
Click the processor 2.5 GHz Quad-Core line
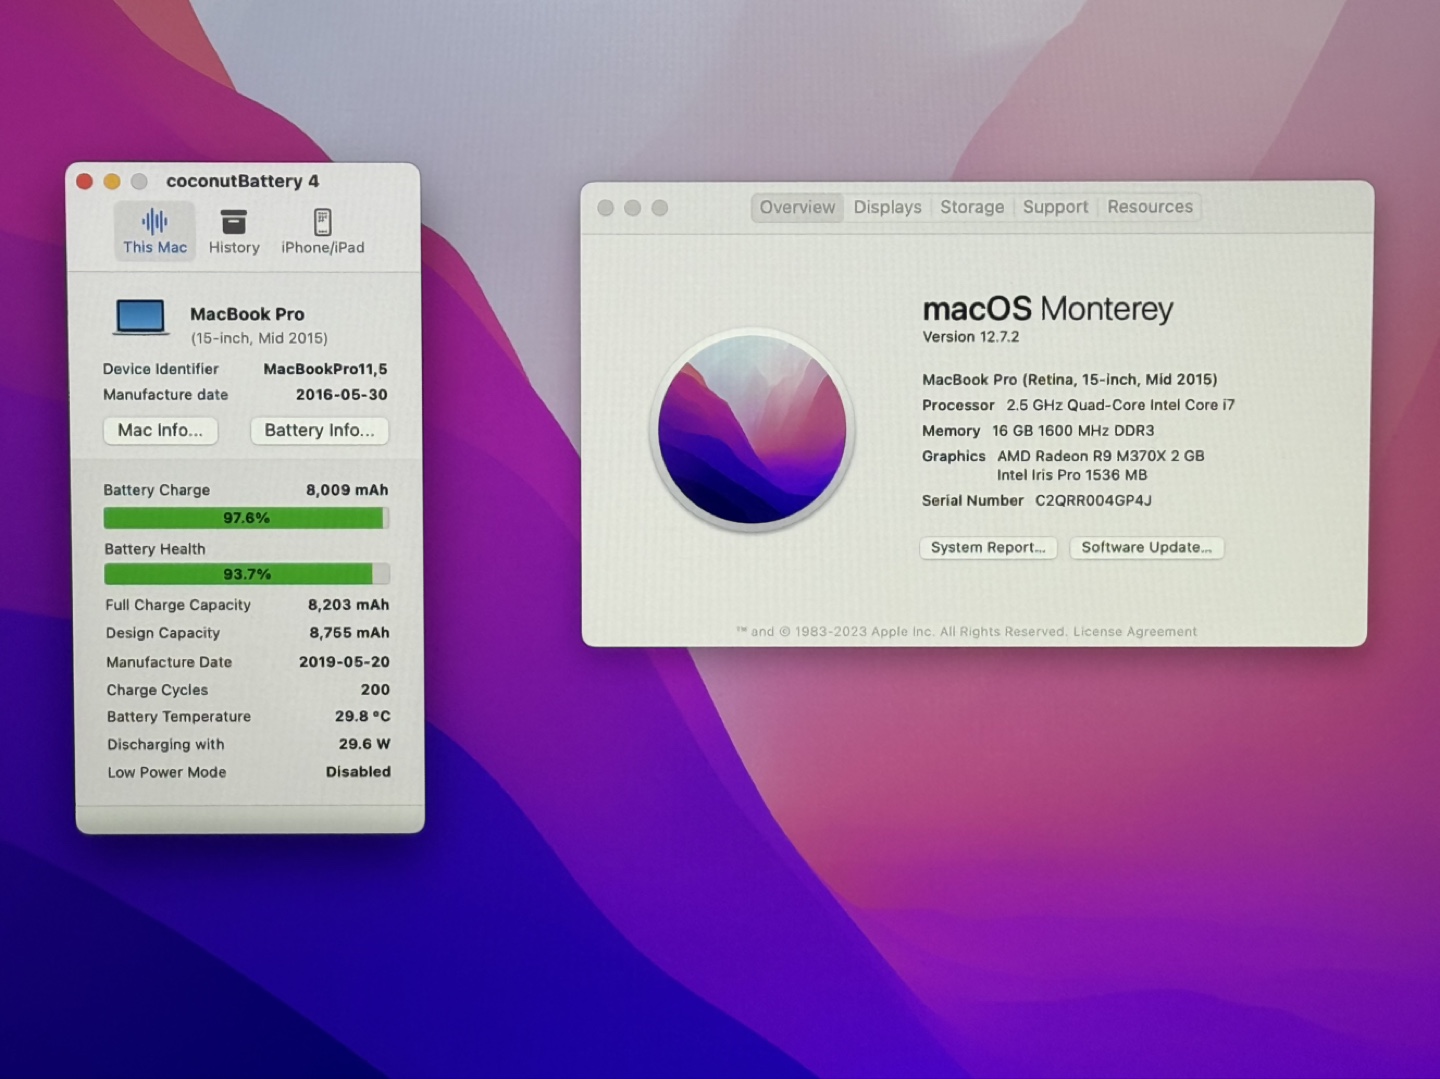pyautogui.click(x=1078, y=405)
